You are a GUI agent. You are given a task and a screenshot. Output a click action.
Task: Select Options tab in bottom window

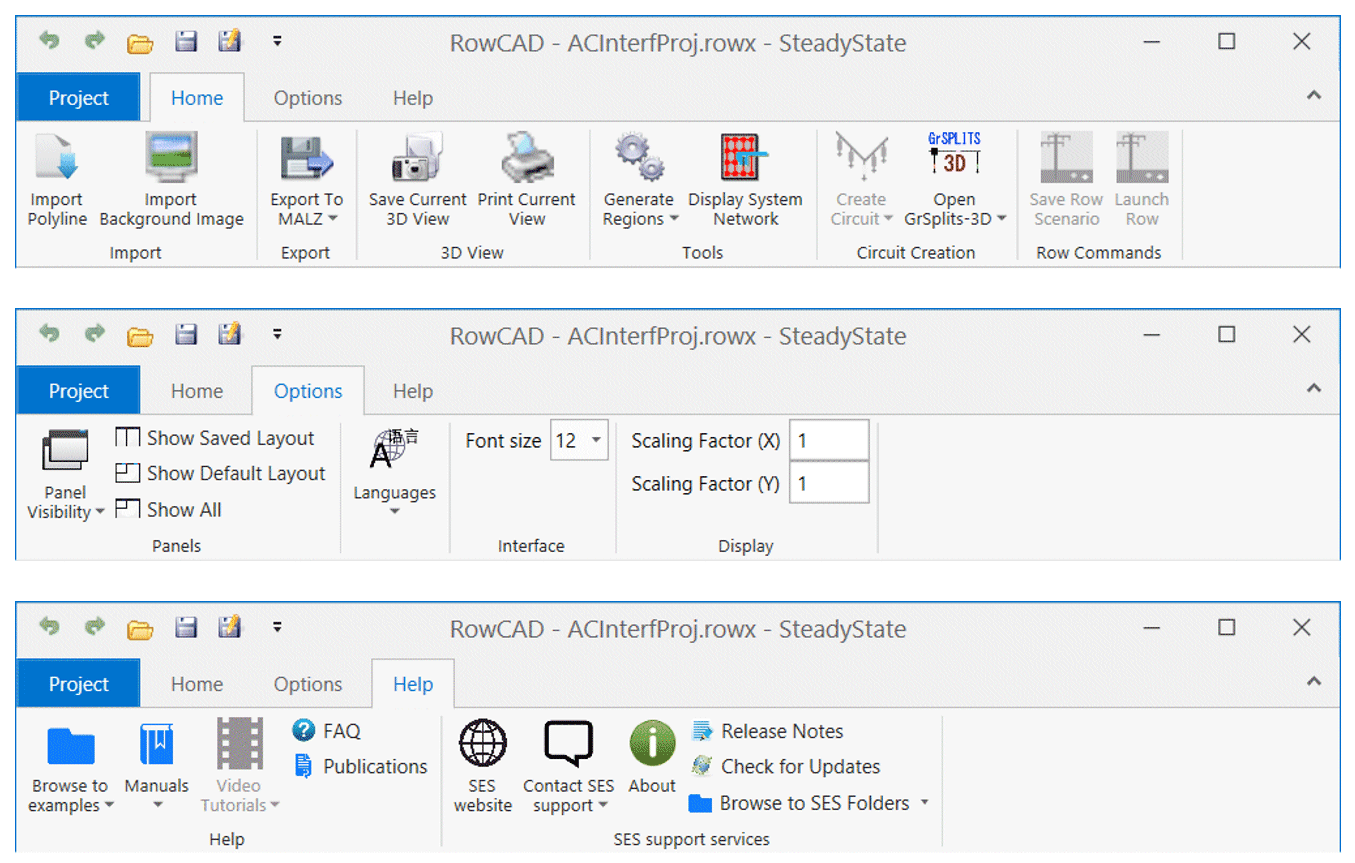coord(308,684)
